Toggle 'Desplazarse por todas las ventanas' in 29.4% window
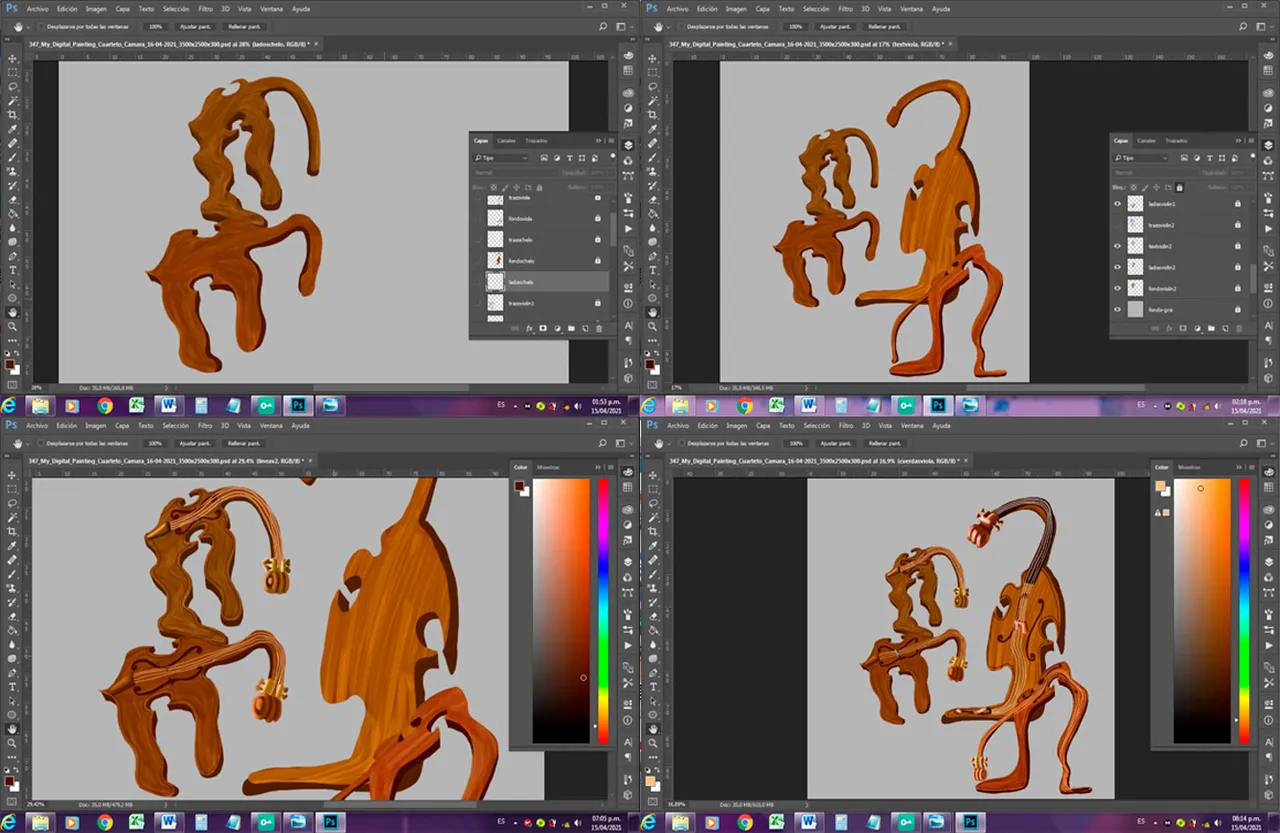The height and width of the screenshot is (833, 1280). pos(41,442)
